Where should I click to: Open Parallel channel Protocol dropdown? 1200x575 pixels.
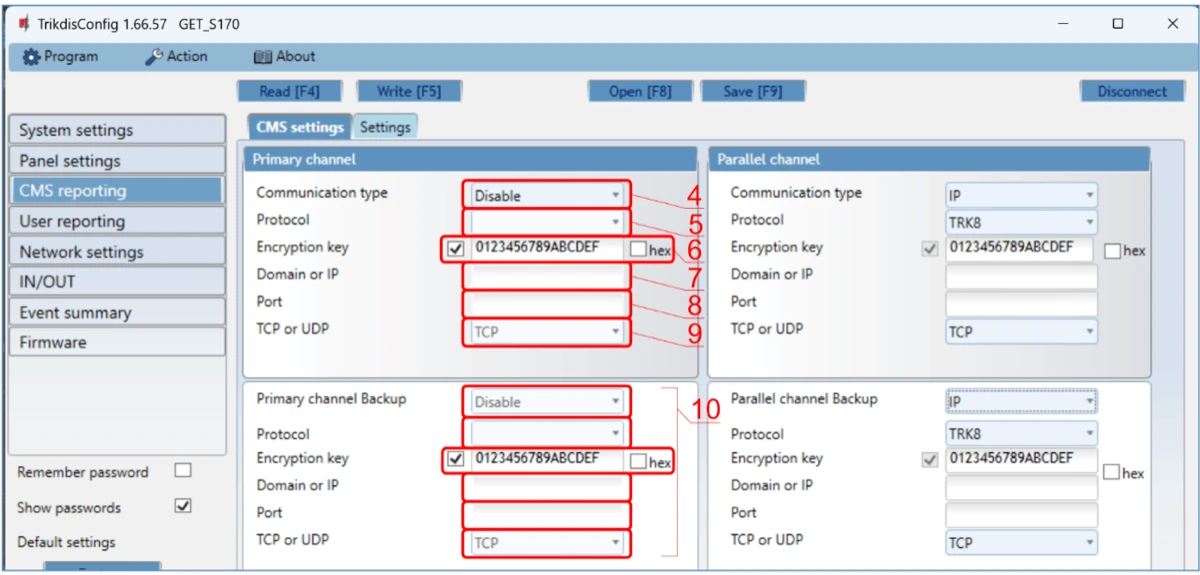coord(1020,222)
